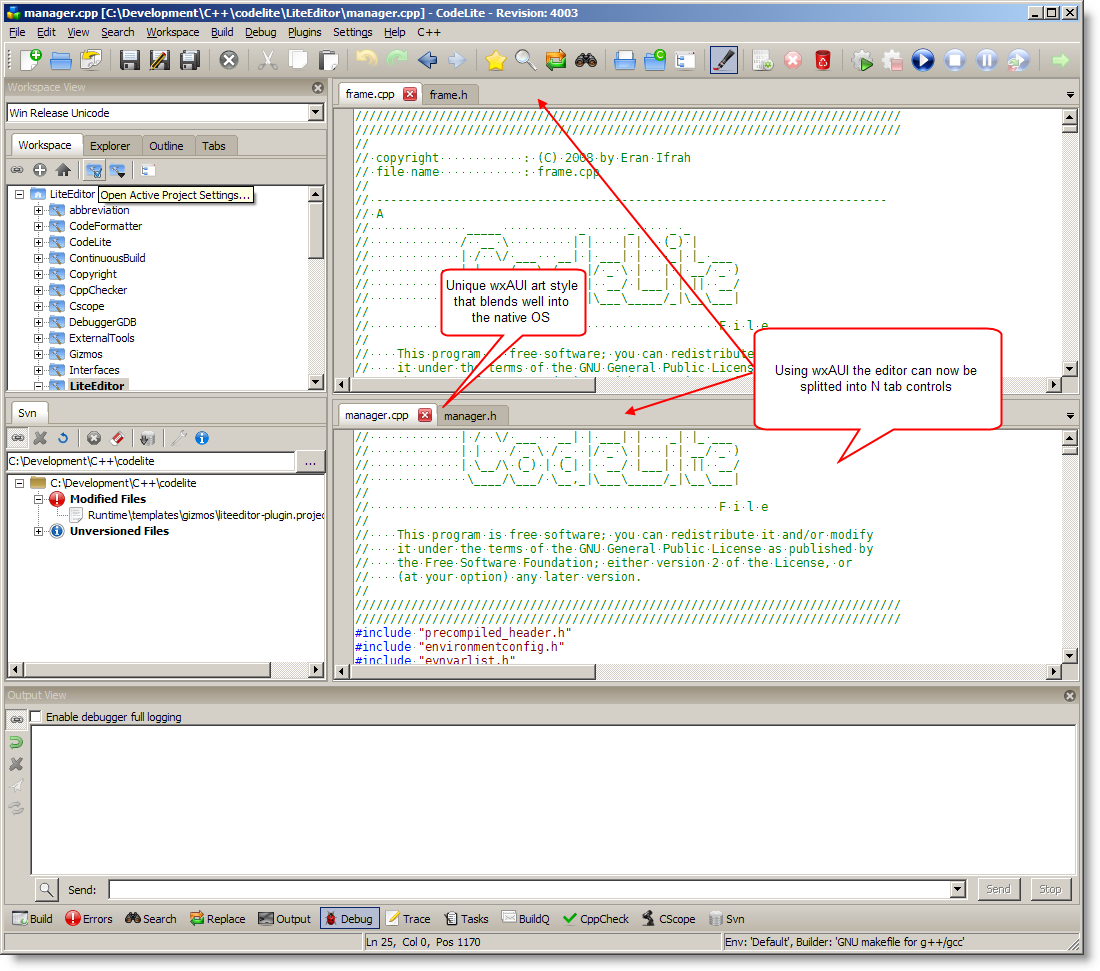Click the Save floppy disk icon
Image resolution: width=1100 pixels, height=971 pixels.
pos(129,60)
